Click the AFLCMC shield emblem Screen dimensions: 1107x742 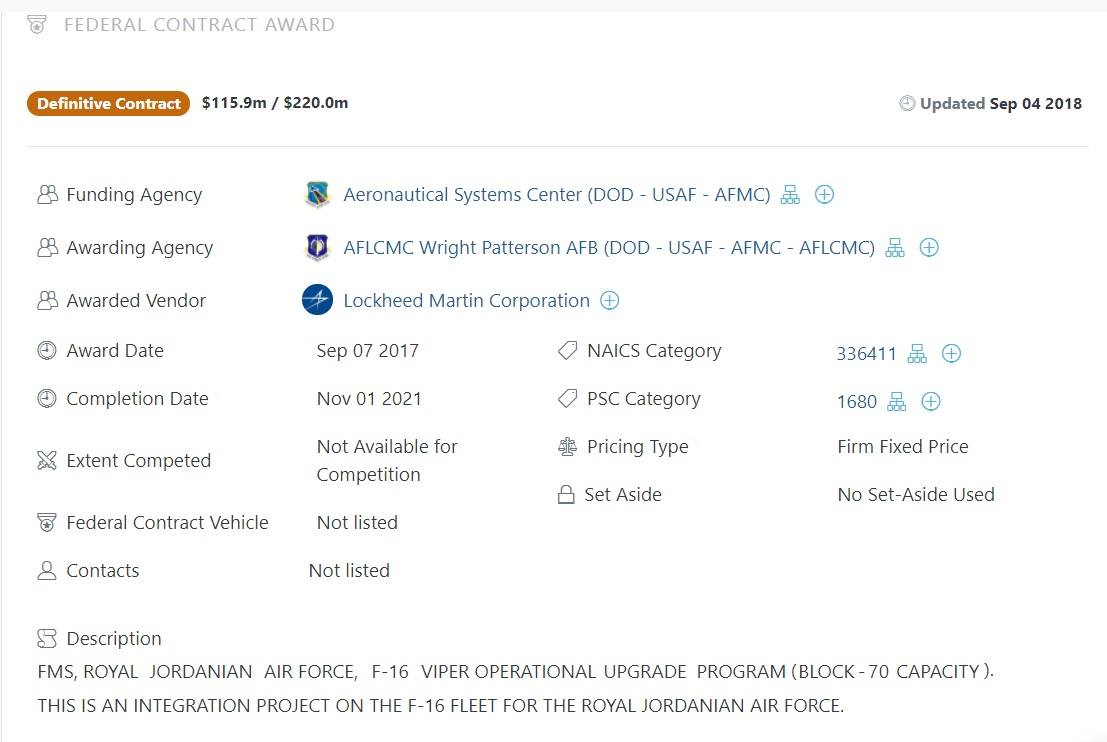pyautogui.click(x=317, y=247)
